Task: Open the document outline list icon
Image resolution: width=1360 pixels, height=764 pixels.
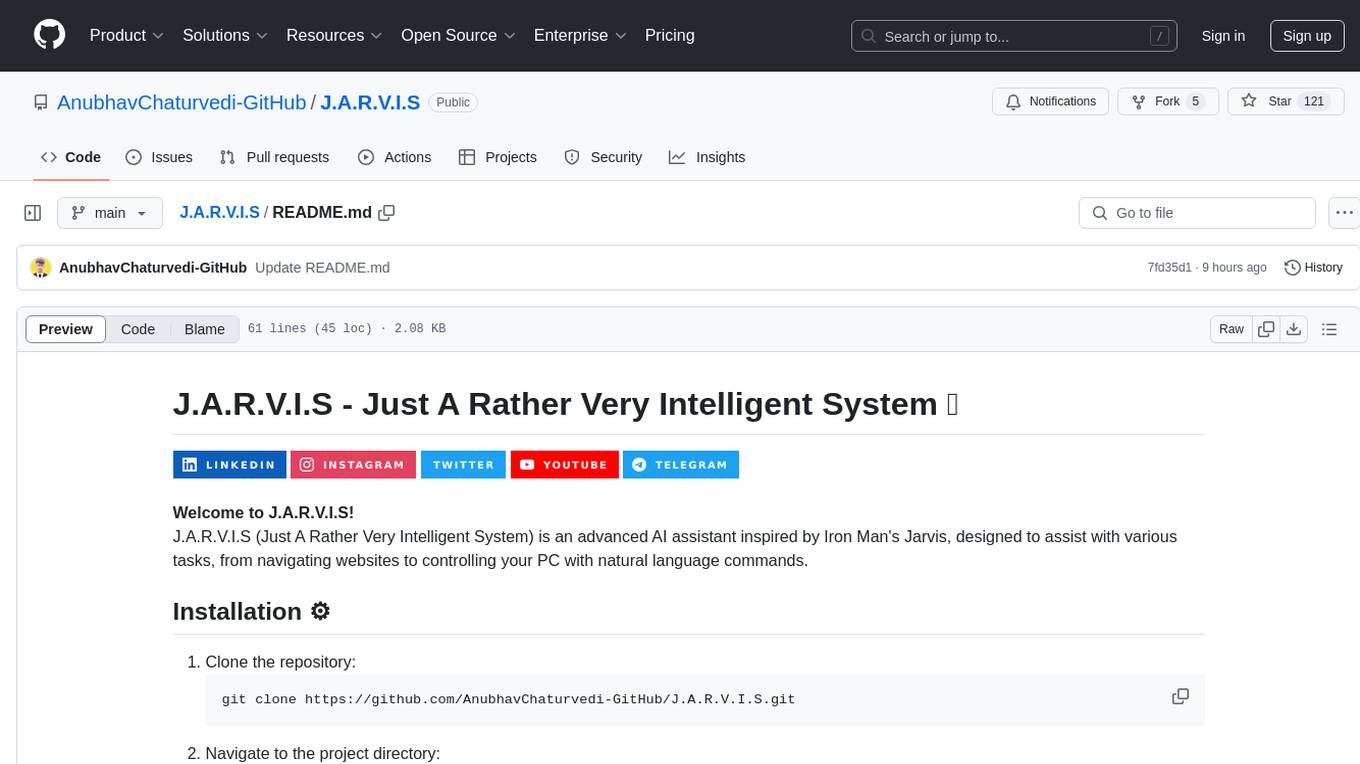Action: [1329, 329]
